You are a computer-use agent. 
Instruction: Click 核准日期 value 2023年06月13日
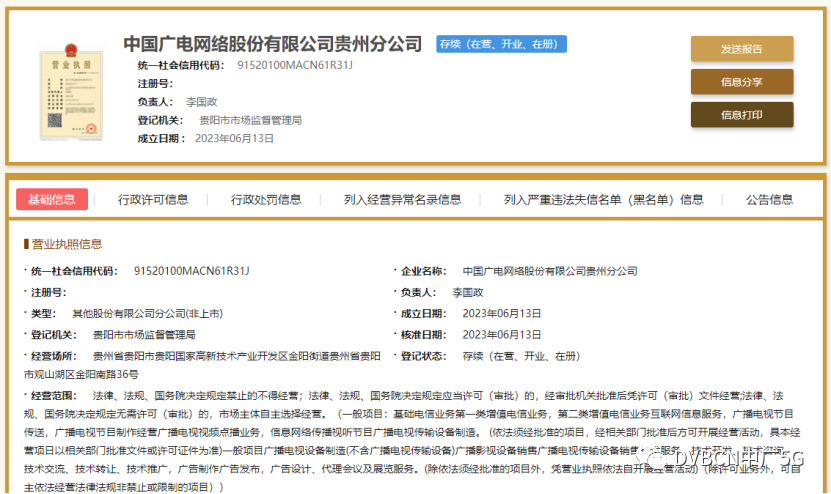501,334
